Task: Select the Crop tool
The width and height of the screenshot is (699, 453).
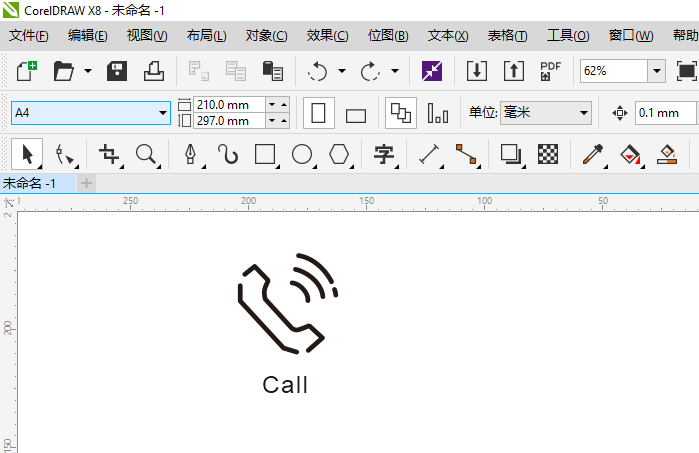Action: 110,155
